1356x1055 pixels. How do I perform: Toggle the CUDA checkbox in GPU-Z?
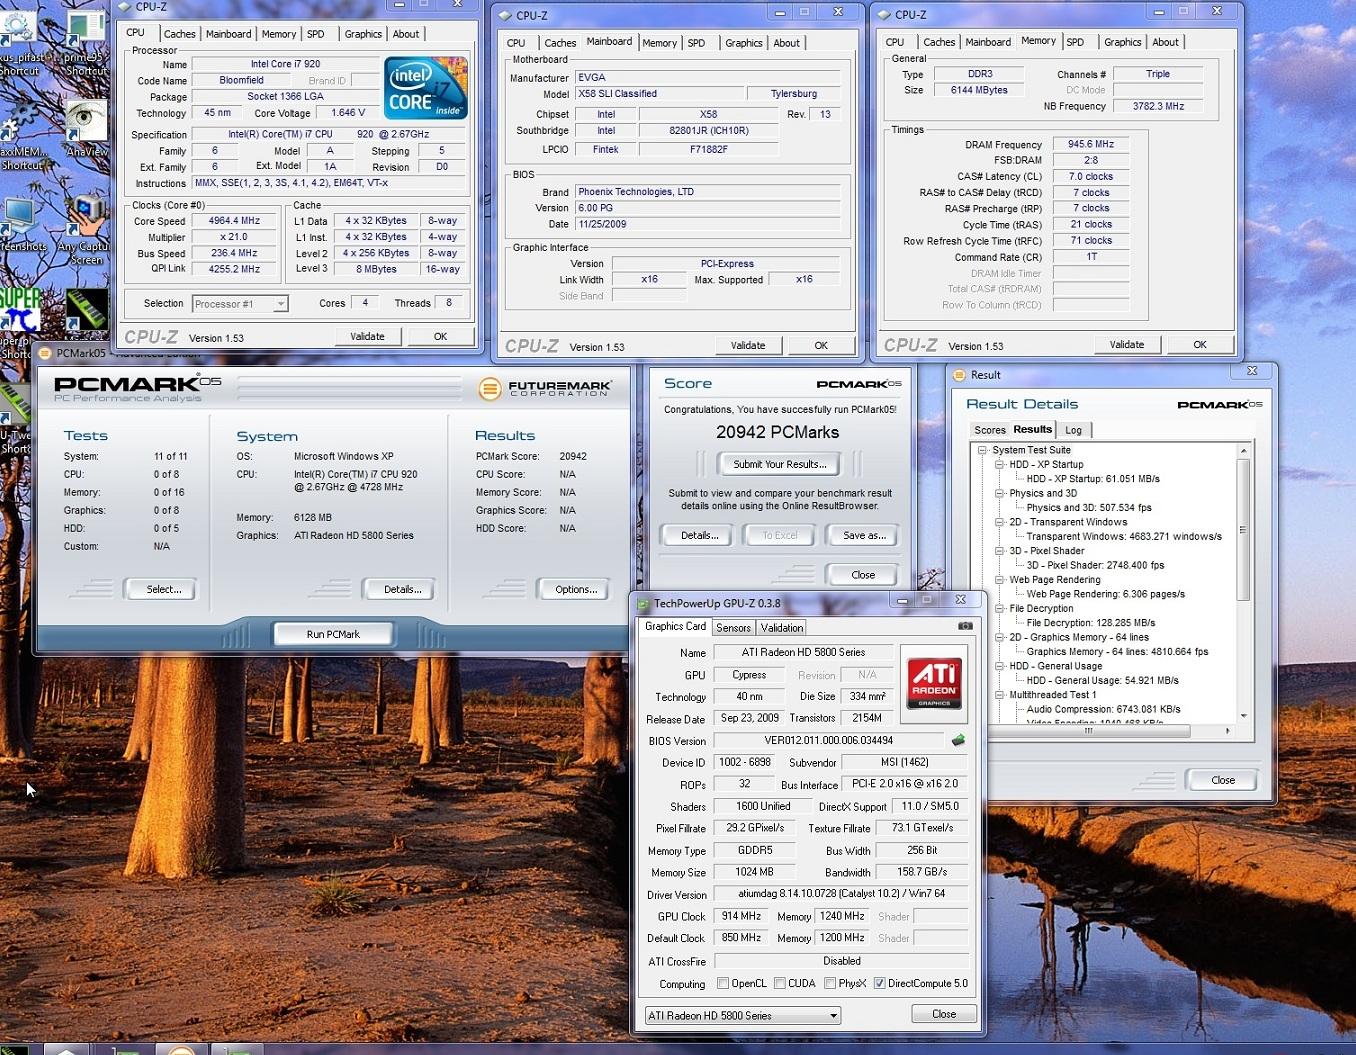779,983
